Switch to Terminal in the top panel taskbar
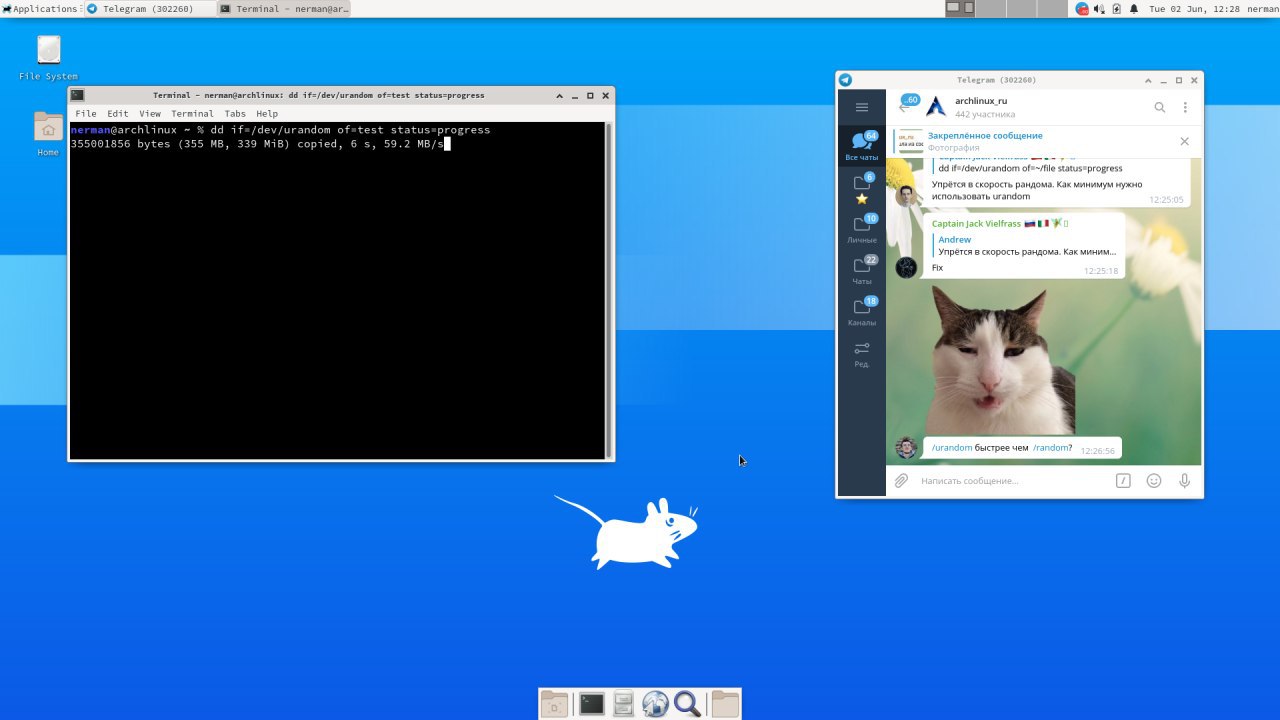The height and width of the screenshot is (720, 1280). click(x=284, y=8)
